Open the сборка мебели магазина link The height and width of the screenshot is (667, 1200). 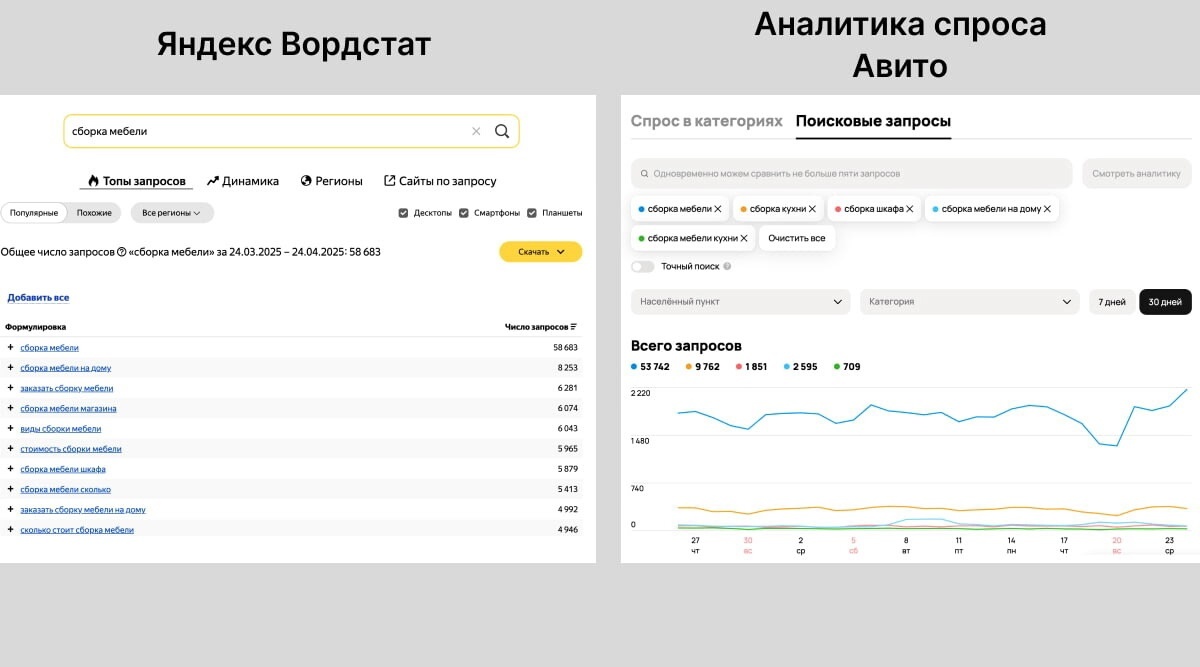tap(68, 408)
